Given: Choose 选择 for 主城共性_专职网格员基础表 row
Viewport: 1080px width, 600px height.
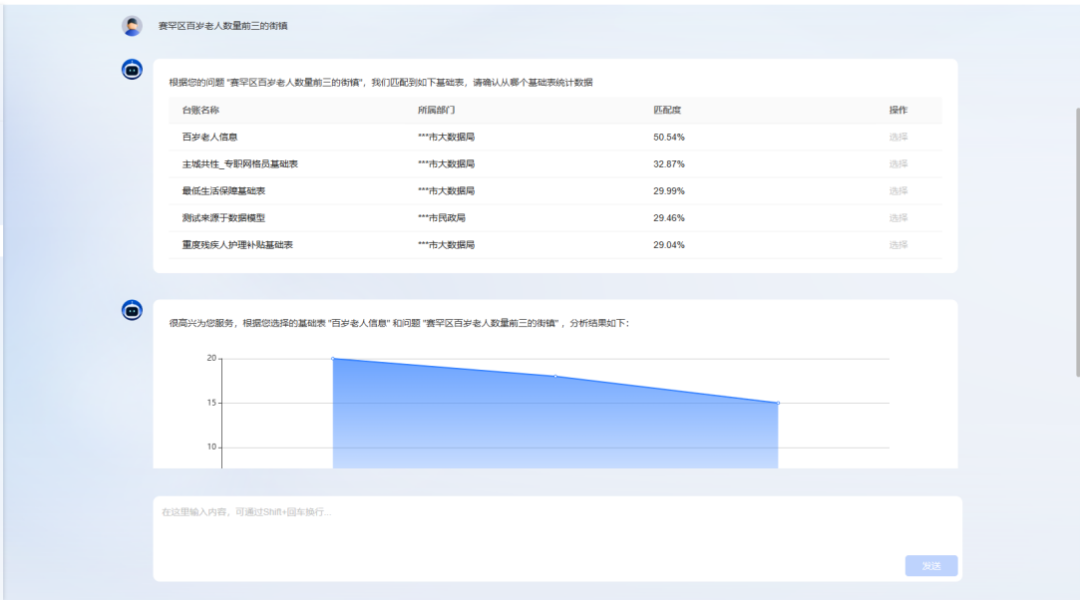Looking at the screenshot, I should (x=897, y=164).
